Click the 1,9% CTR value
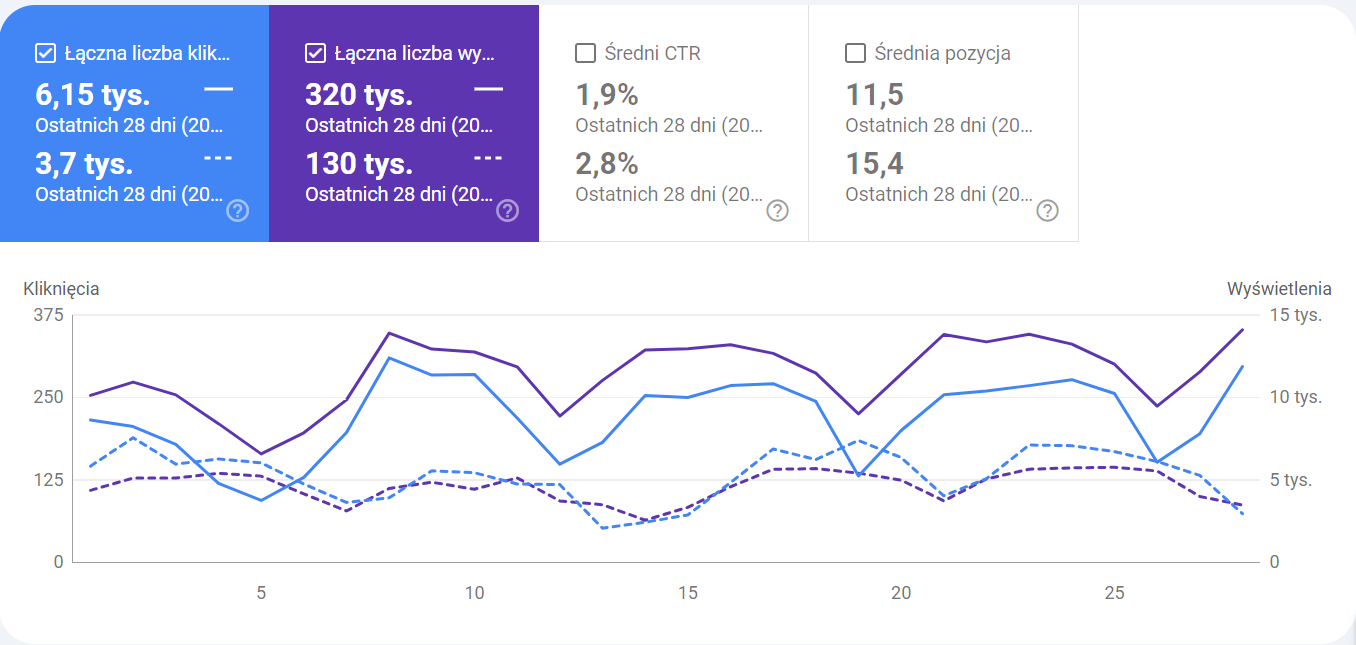Viewport: 1356px width, 645px height. [x=607, y=95]
